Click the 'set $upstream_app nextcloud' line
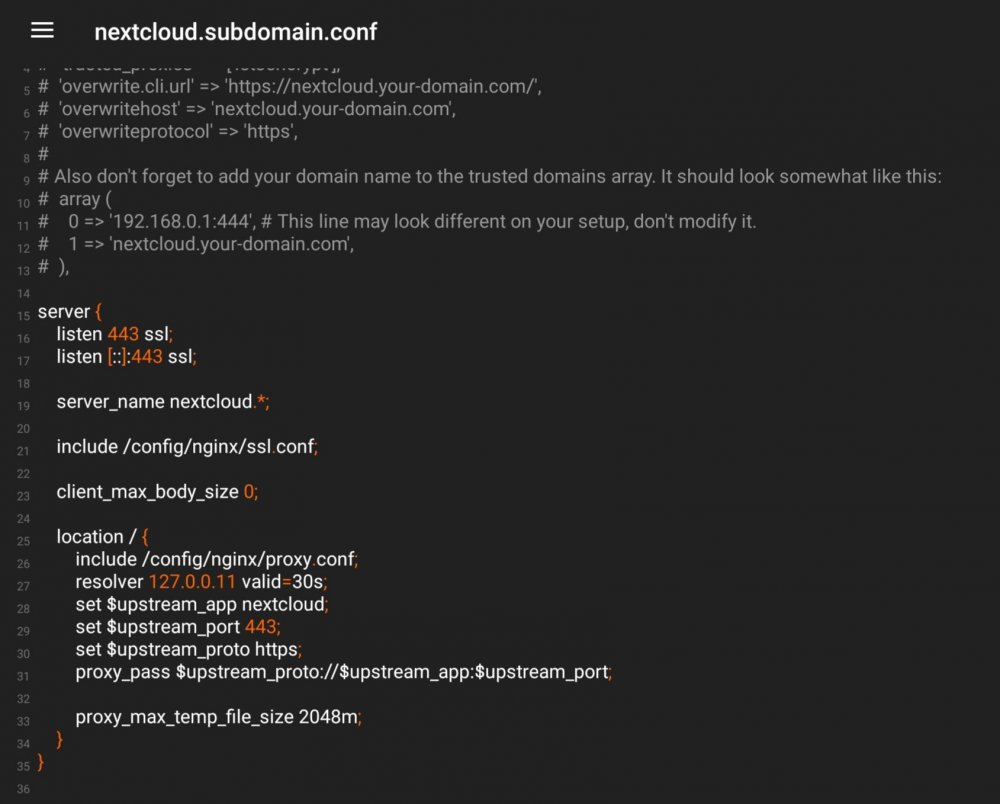The image size is (1000, 804). pos(202,604)
